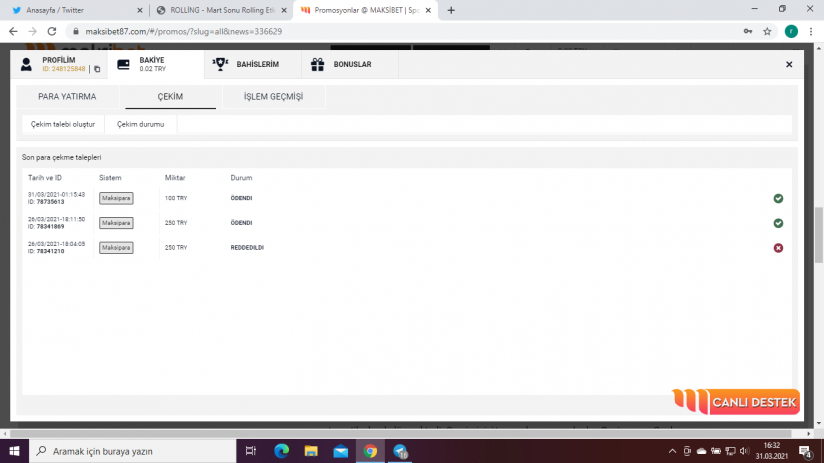Open Canlı Destek live support
The width and height of the screenshot is (824, 463).
pyautogui.click(x=736, y=402)
